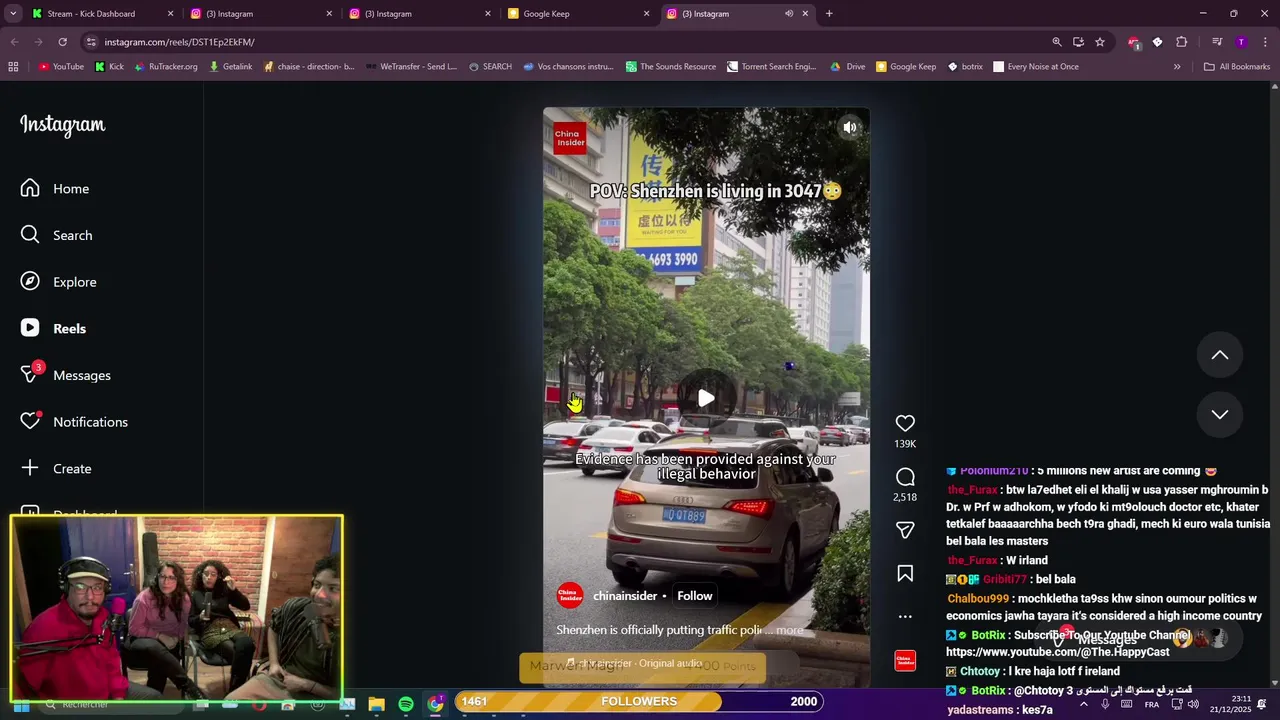
Task: Open the notification bell in system tray
Action: pos(1262,704)
